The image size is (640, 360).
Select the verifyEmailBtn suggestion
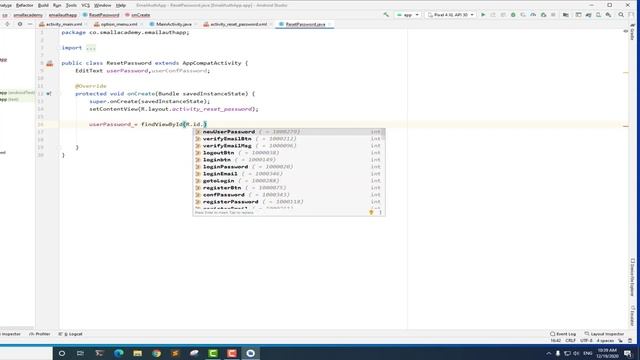tap(289, 139)
